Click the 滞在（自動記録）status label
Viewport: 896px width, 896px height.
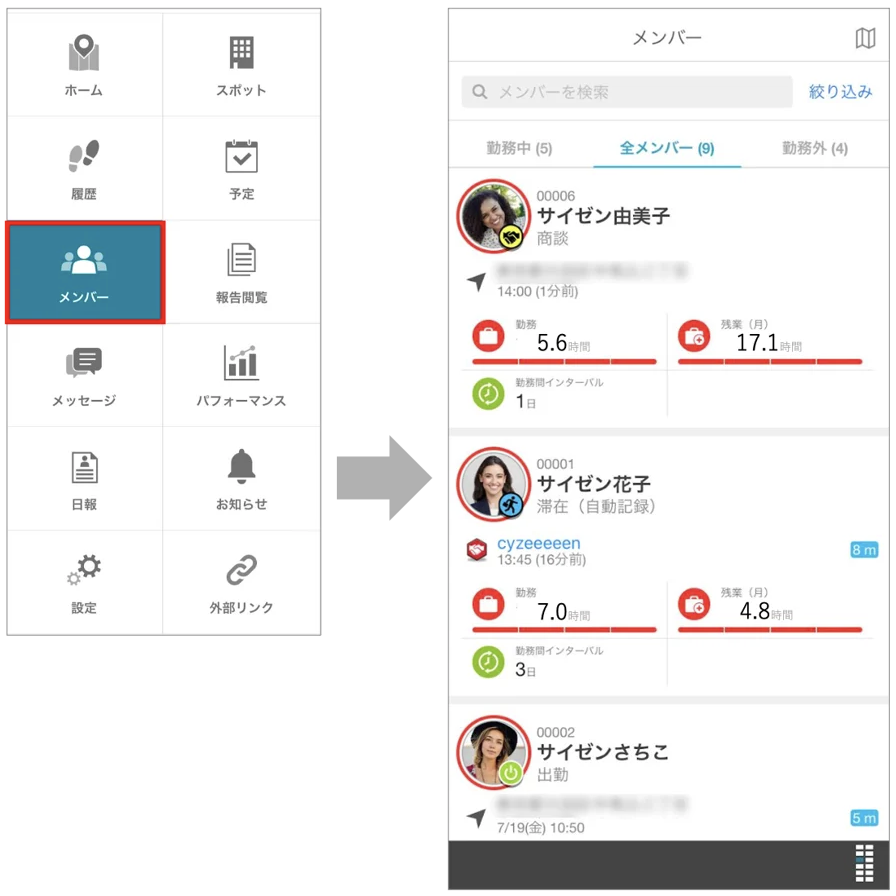point(596,506)
